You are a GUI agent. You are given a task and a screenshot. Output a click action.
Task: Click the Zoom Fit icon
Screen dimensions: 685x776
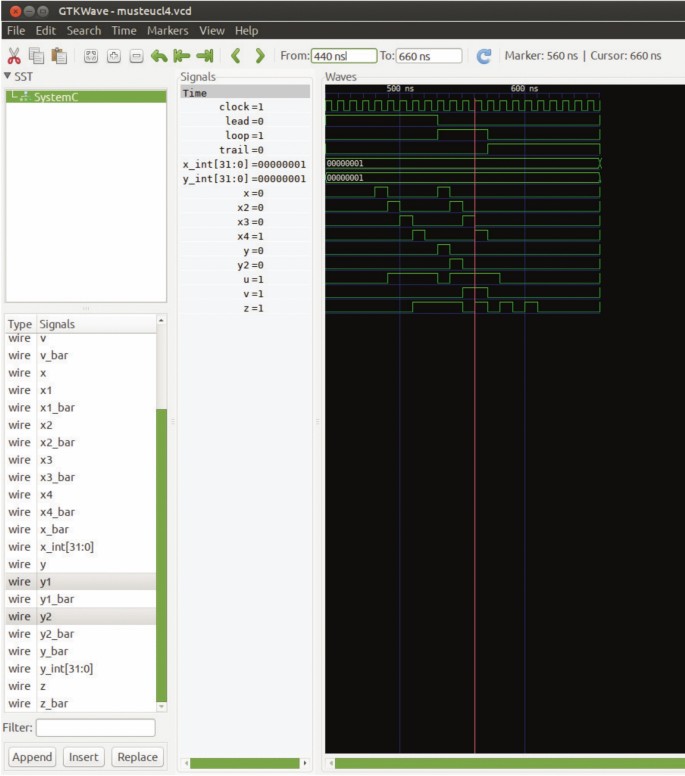pyautogui.click(x=91, y=56)
